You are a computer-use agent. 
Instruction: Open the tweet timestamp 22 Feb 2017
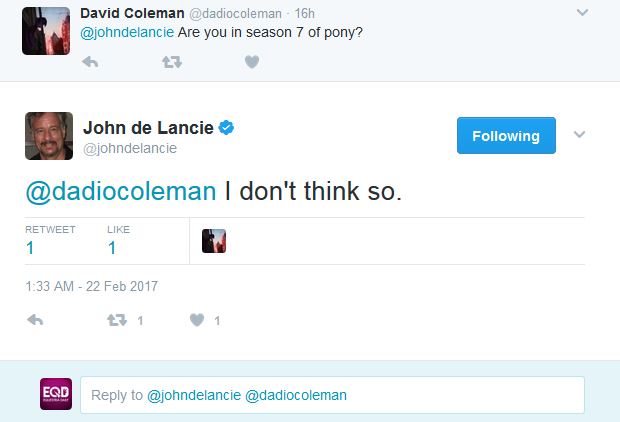[x=92, y=286]
